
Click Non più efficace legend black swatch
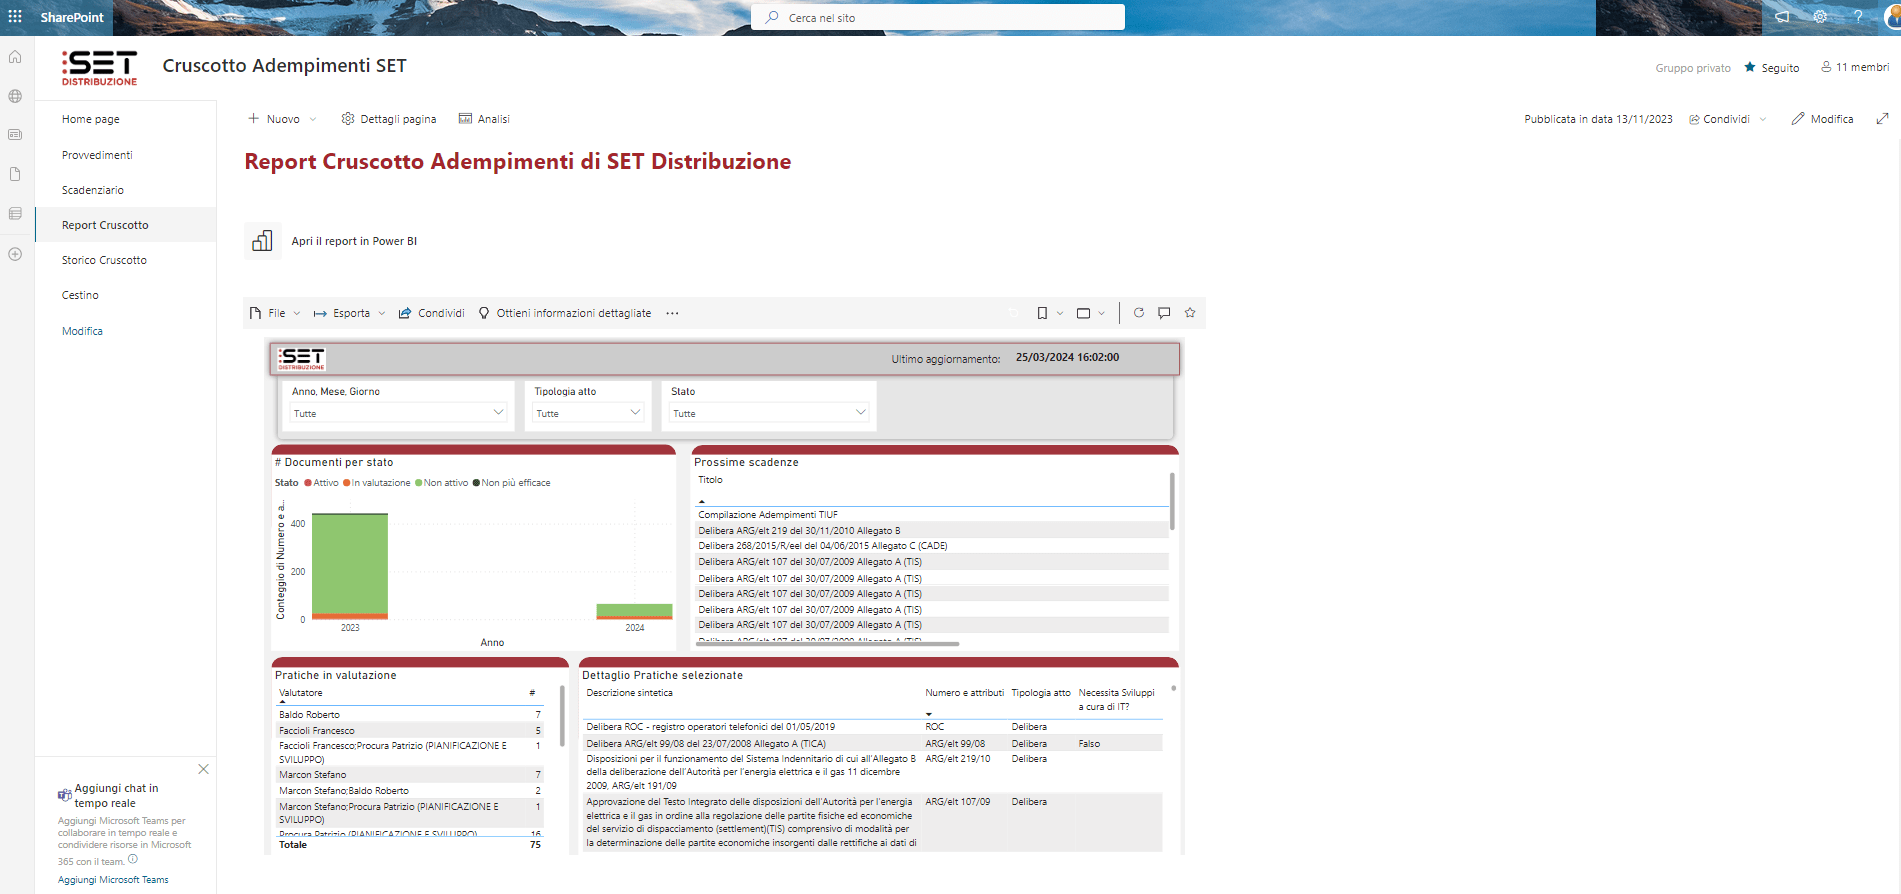(477, 483)
